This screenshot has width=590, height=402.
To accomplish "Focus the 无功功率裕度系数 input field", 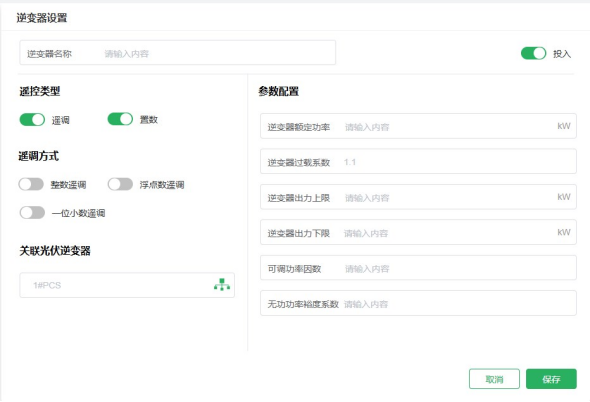I will tap(418, 303).
